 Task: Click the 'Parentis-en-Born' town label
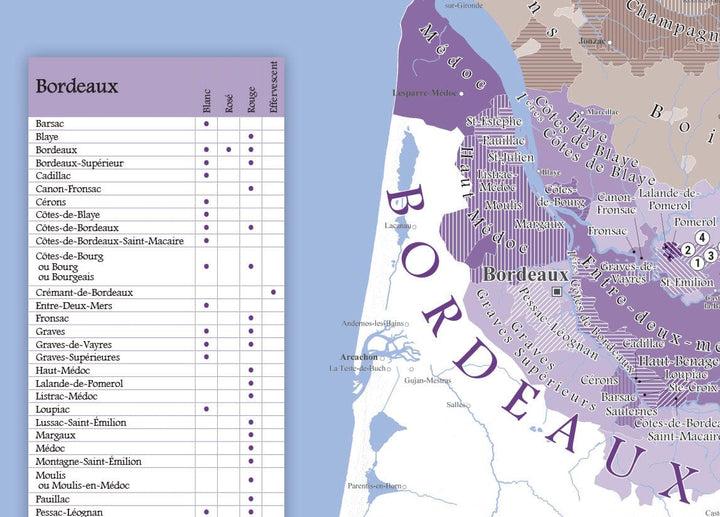[x=374, y=485]
